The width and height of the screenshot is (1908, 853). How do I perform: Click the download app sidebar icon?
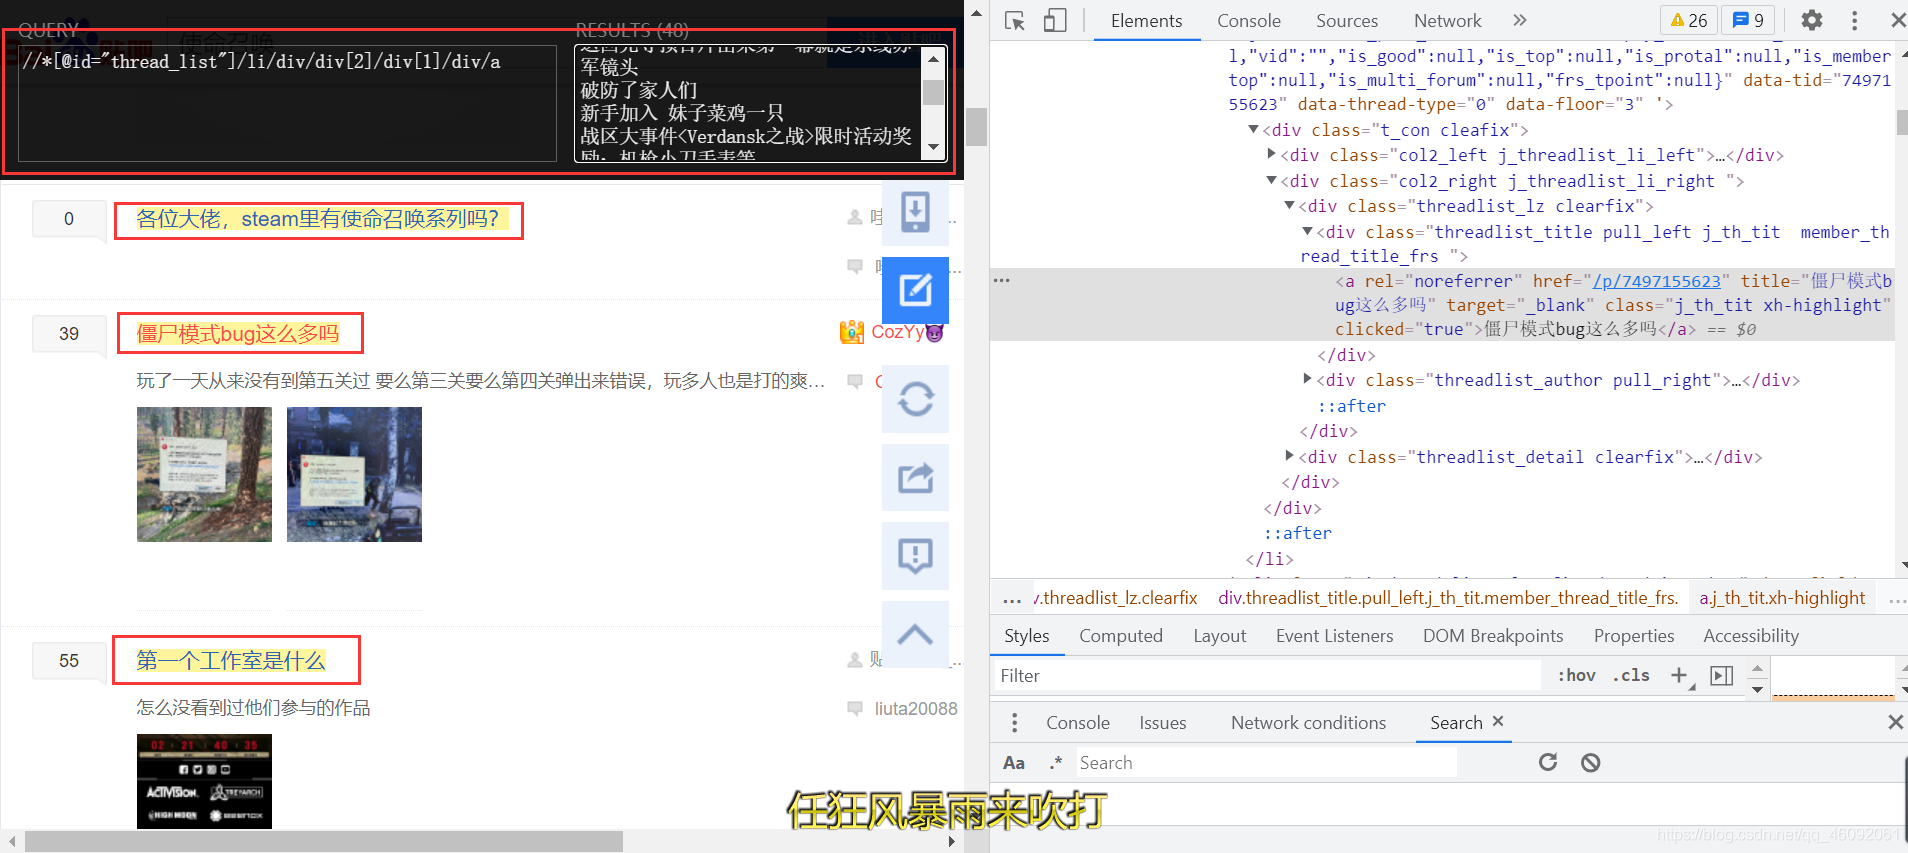pos(915,212)
